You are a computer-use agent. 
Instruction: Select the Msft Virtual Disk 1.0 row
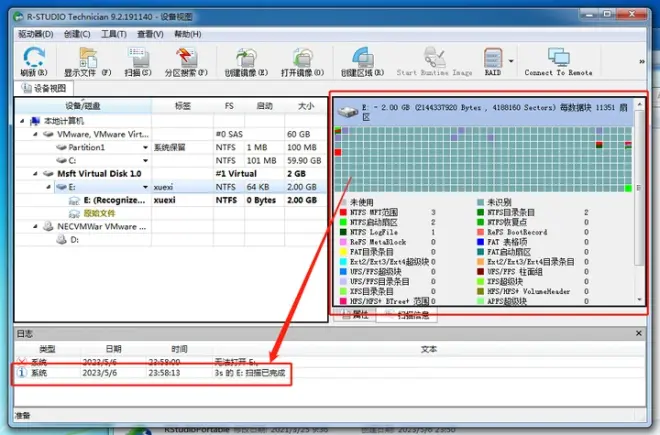[171, 173]
